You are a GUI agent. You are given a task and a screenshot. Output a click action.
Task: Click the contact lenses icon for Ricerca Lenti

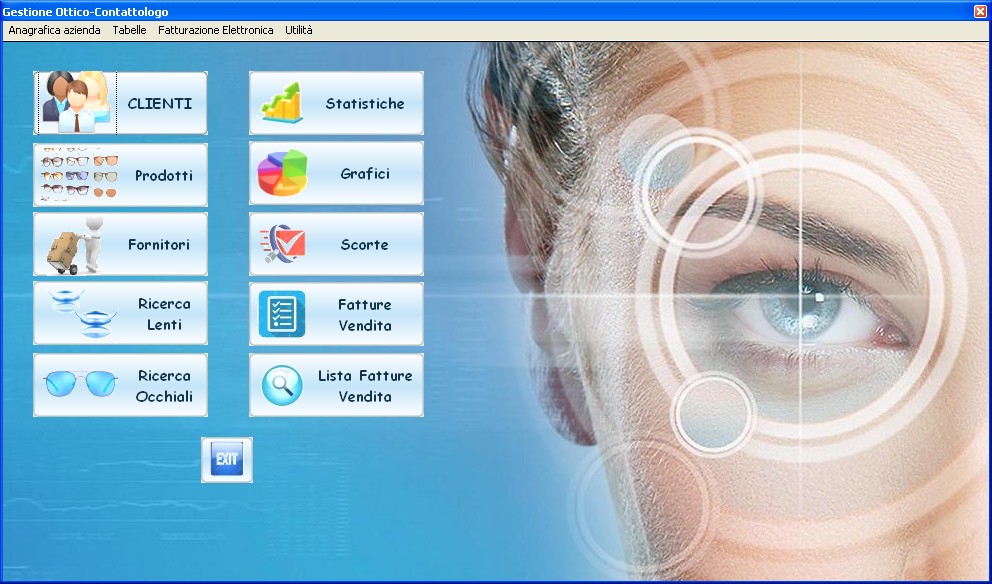(x=80, y=314)
